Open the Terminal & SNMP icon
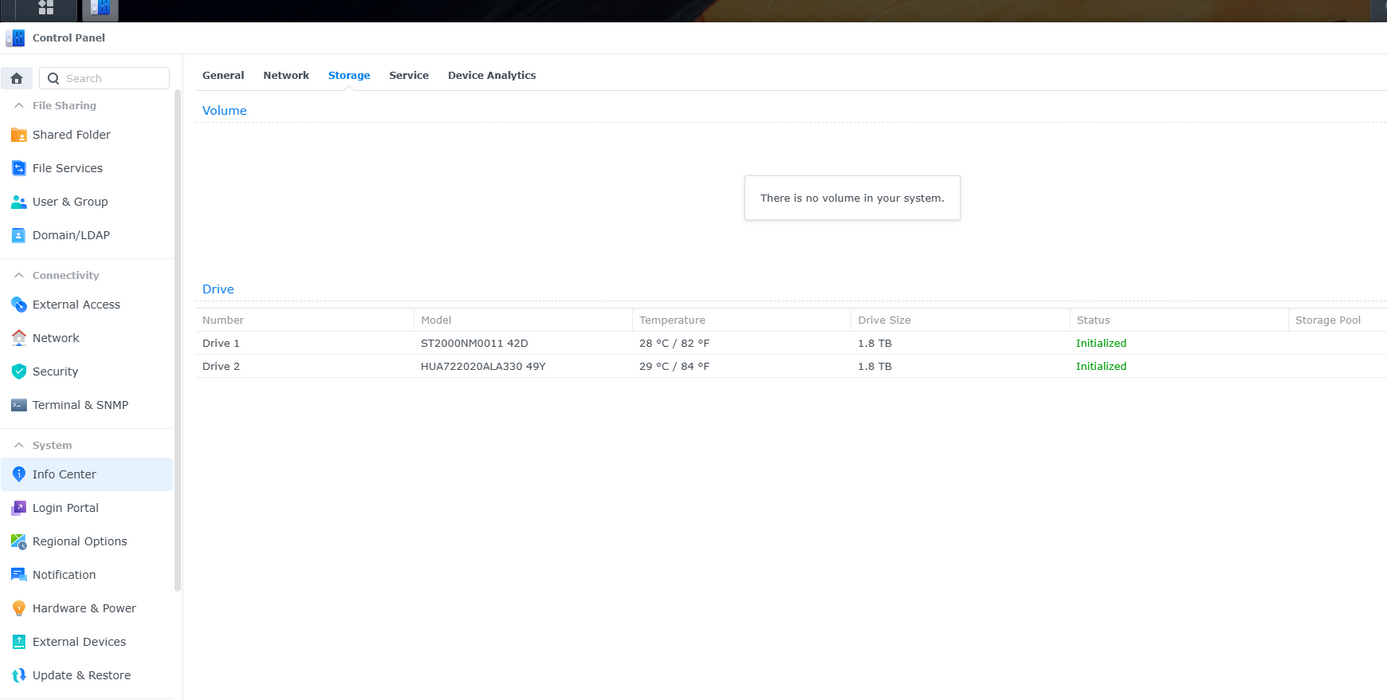Viewport: 1387px width, 700px height. [18, 405]
